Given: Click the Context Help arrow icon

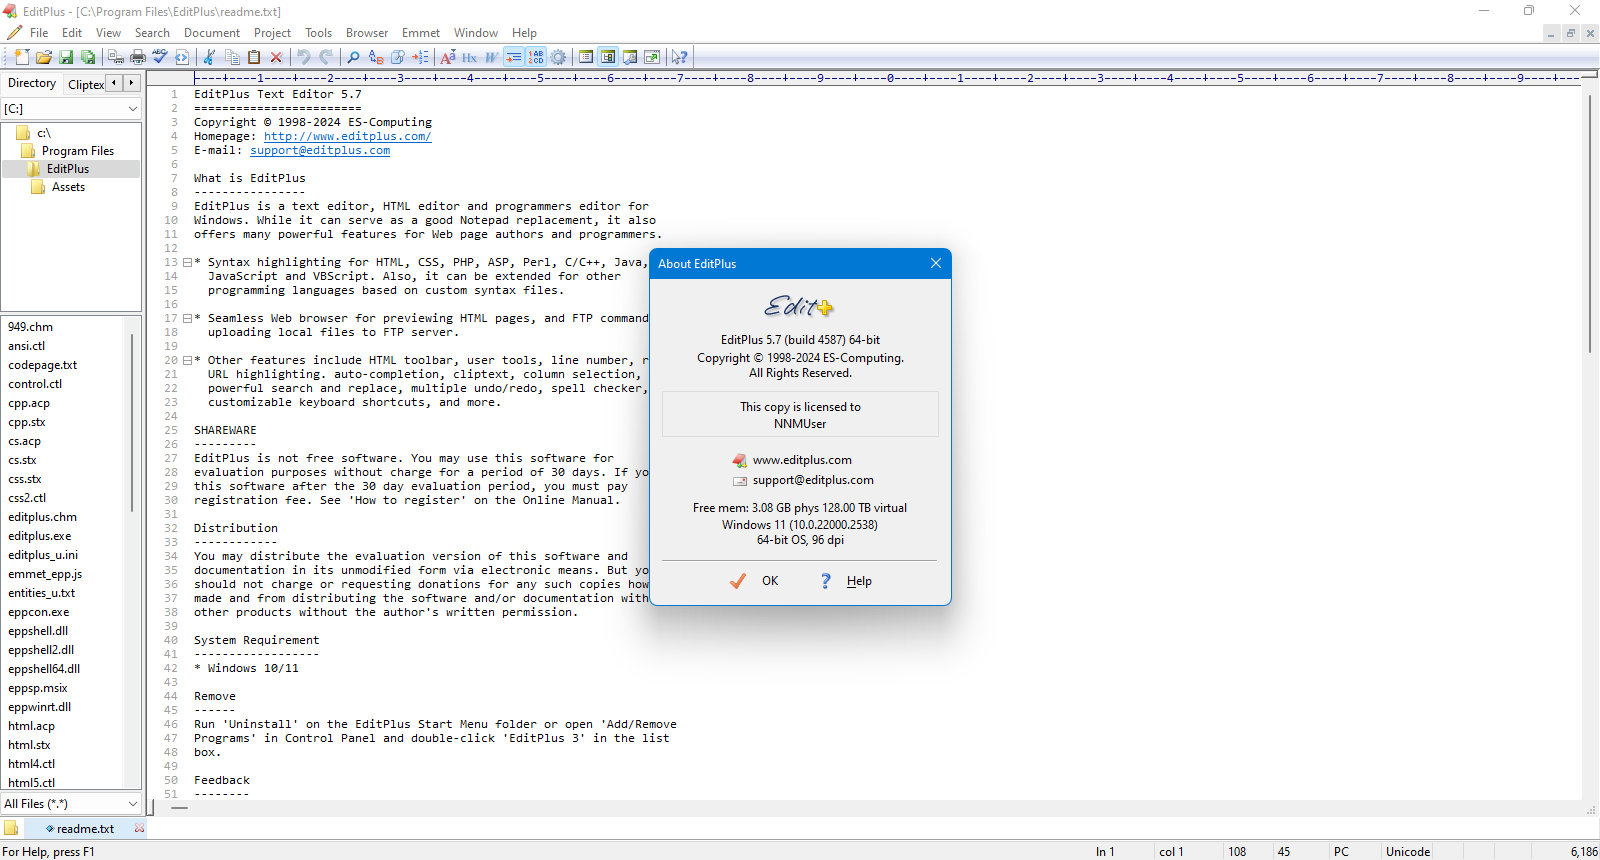Looking at the screenshot, I should tap(679, 57).
